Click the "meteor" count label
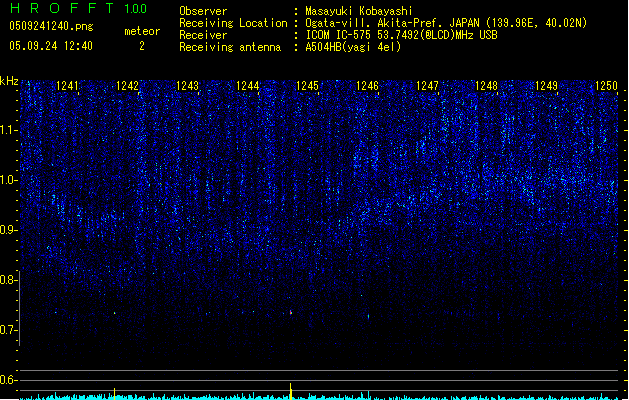This screenshot has width=629, height=400. [x=142, y=31]
